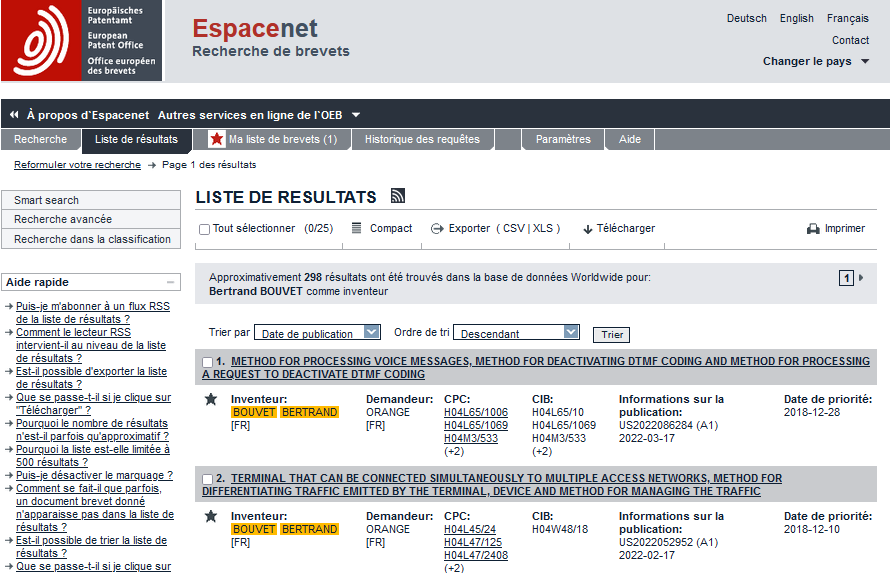Click the Exporter arrow icon
The width and height of the screenshot is (890, 573).
tap(437, 229)
